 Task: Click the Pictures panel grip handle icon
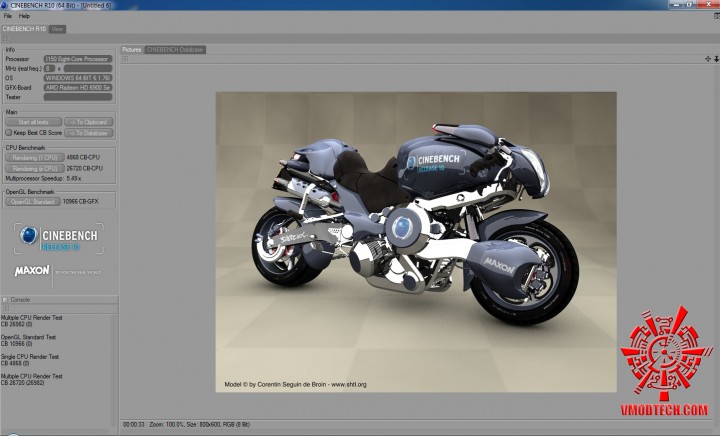125,59
